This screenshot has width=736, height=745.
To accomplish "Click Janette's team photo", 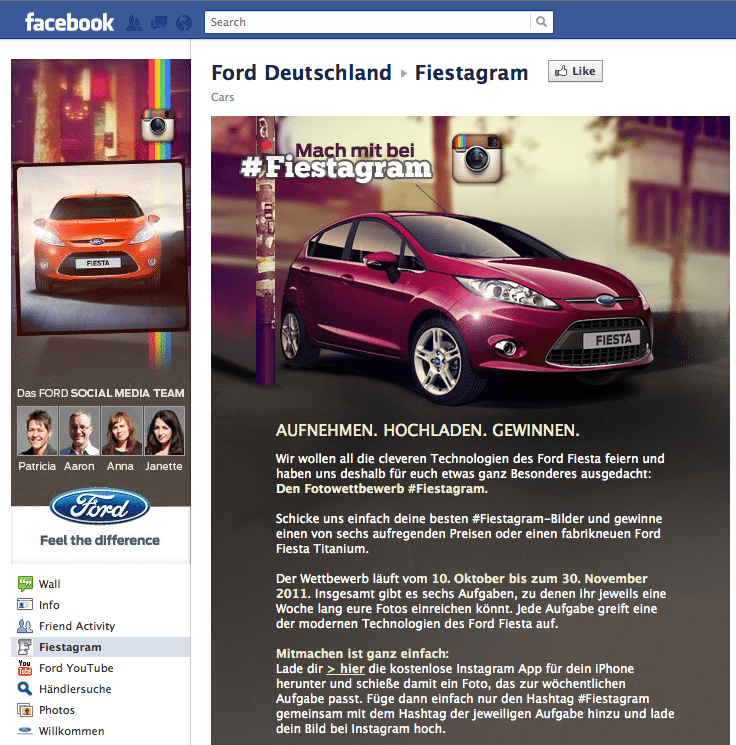I will tap(164, 430).
